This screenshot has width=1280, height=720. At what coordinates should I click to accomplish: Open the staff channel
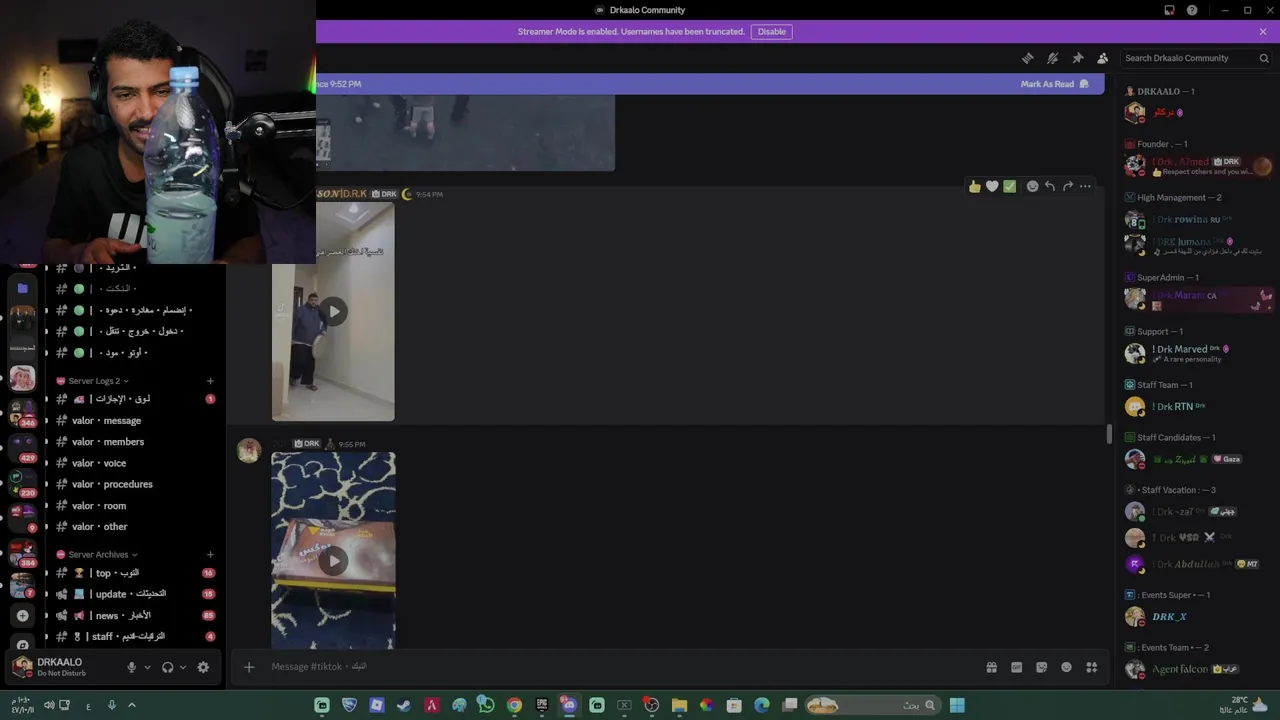(x=135, y=636)
